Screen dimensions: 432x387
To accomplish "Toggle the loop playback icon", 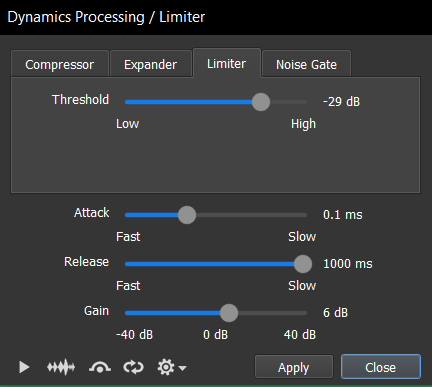I will (x=133, y=367).
